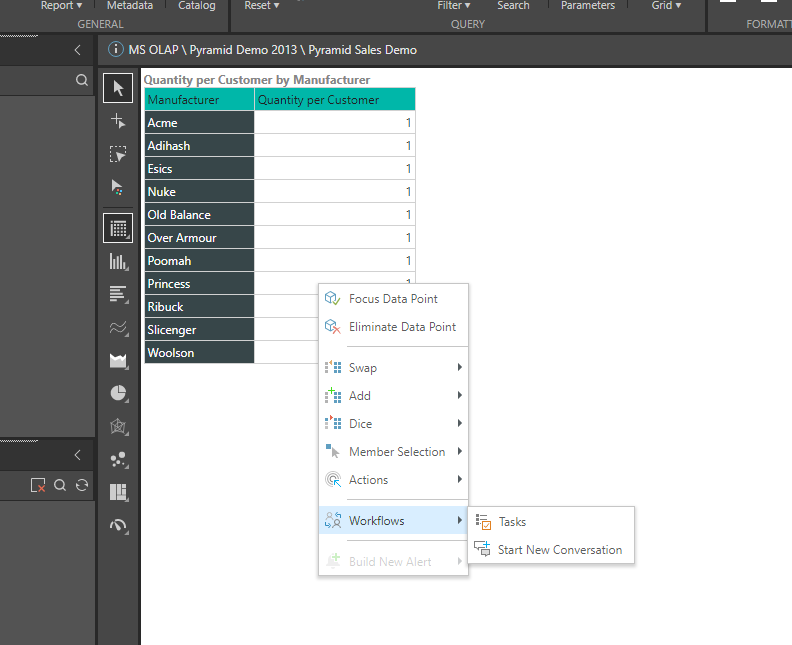Open the Filter dropdown in Query group
Viewport: 792px width, 645px height.
pos(453,6)
